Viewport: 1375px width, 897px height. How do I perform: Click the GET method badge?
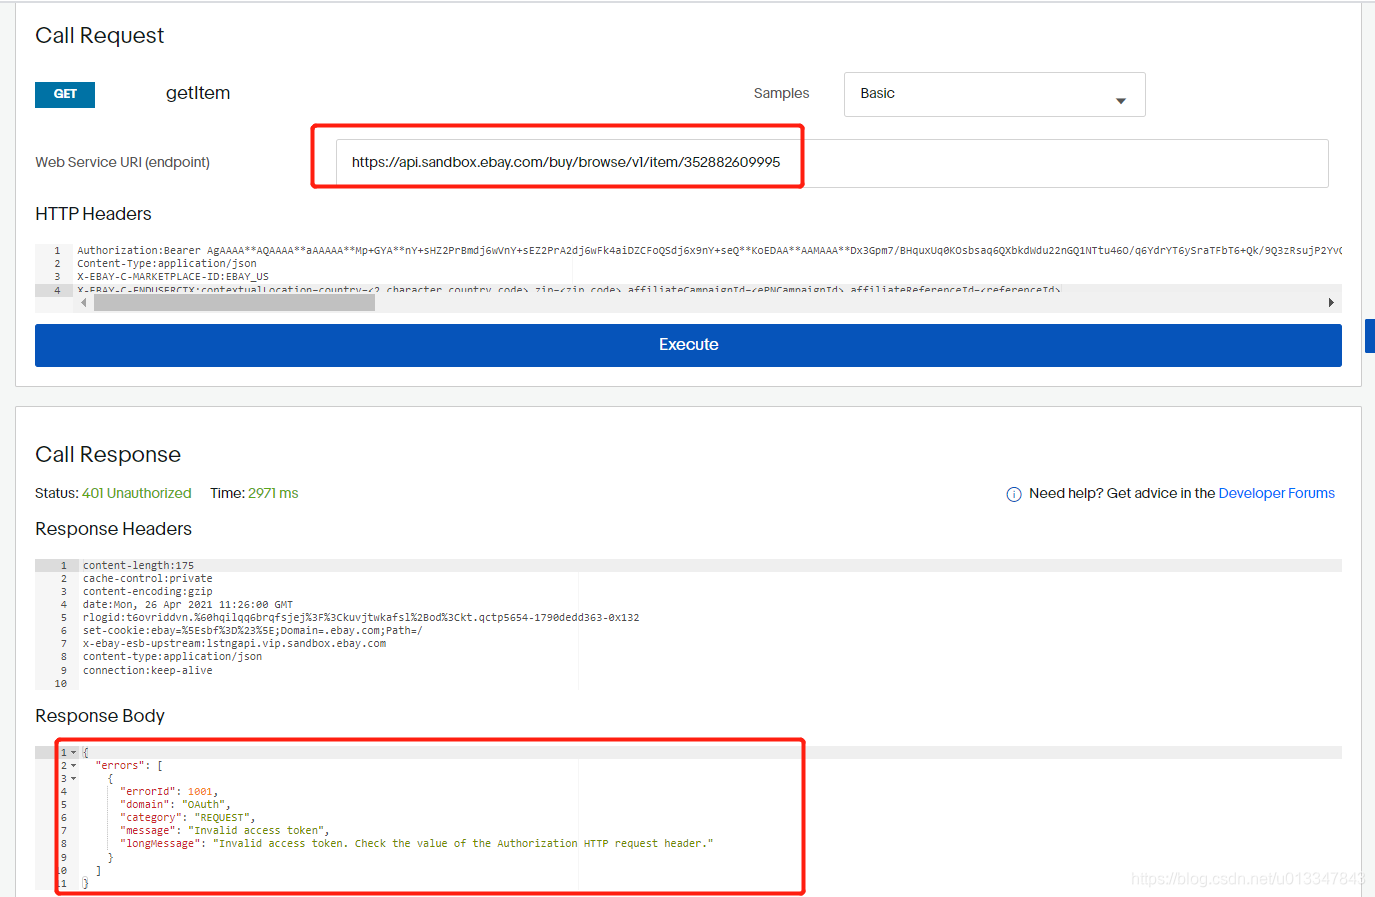pos(65,94)
